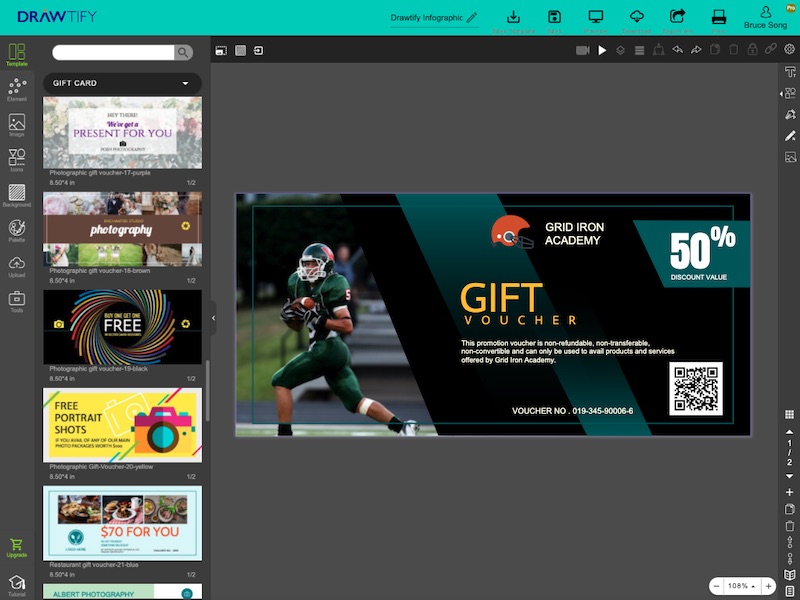This screenshot has width=800, height=600.
Task: Delete page with trash icon on right
Action: 789,526
